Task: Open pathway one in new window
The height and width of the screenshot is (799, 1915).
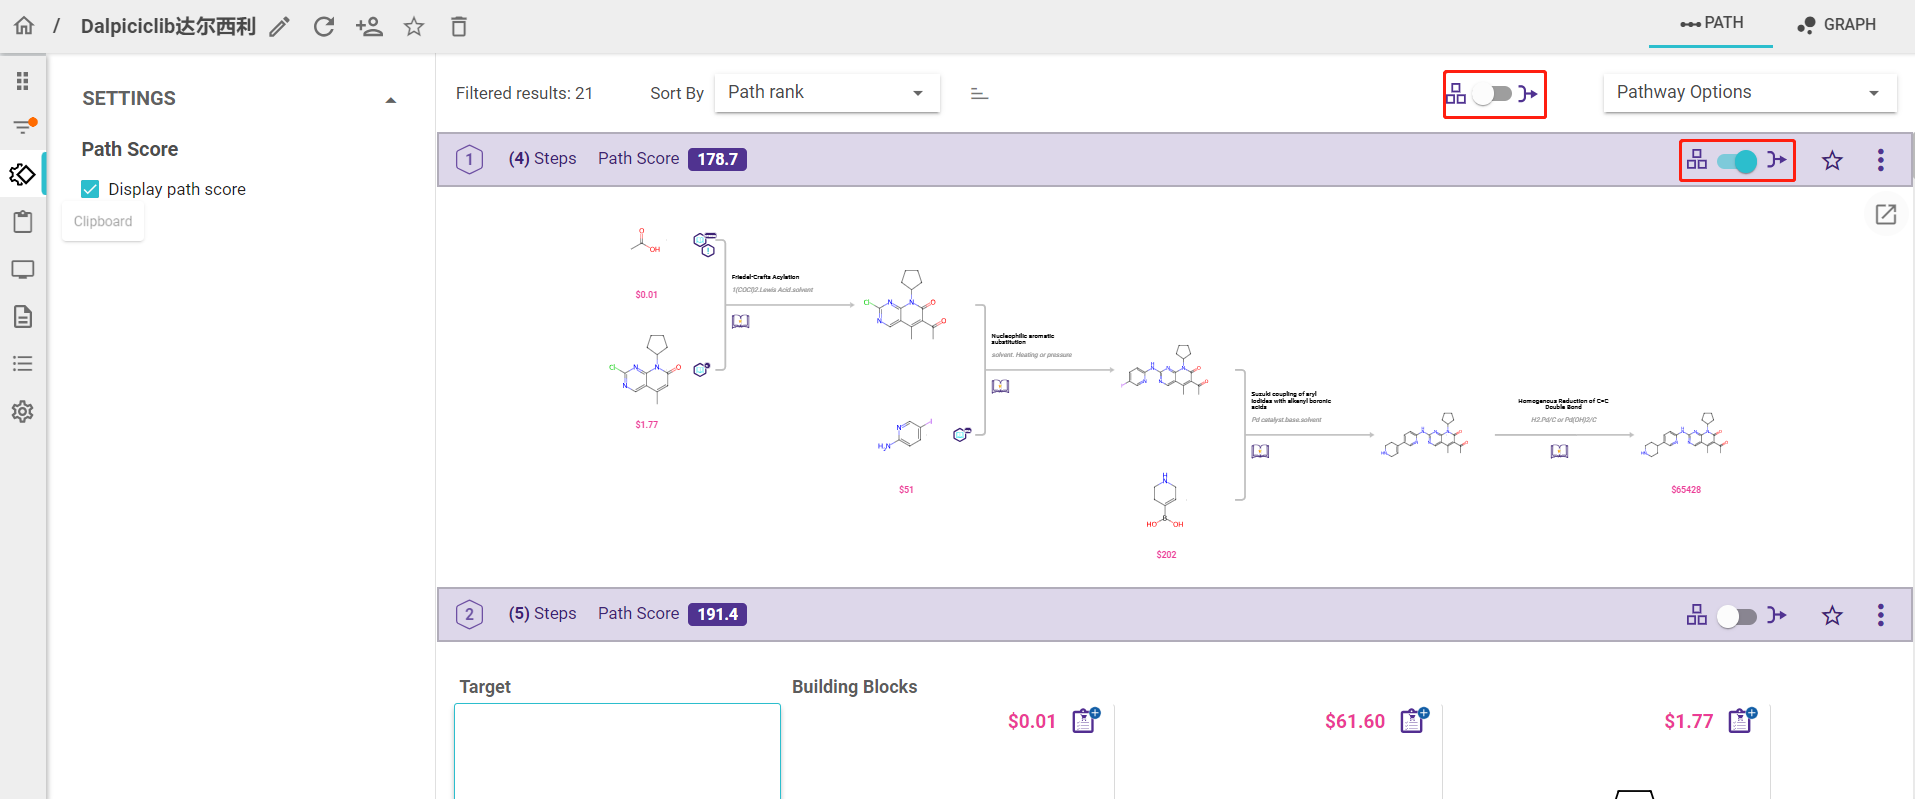Action: coord(1886,214)
